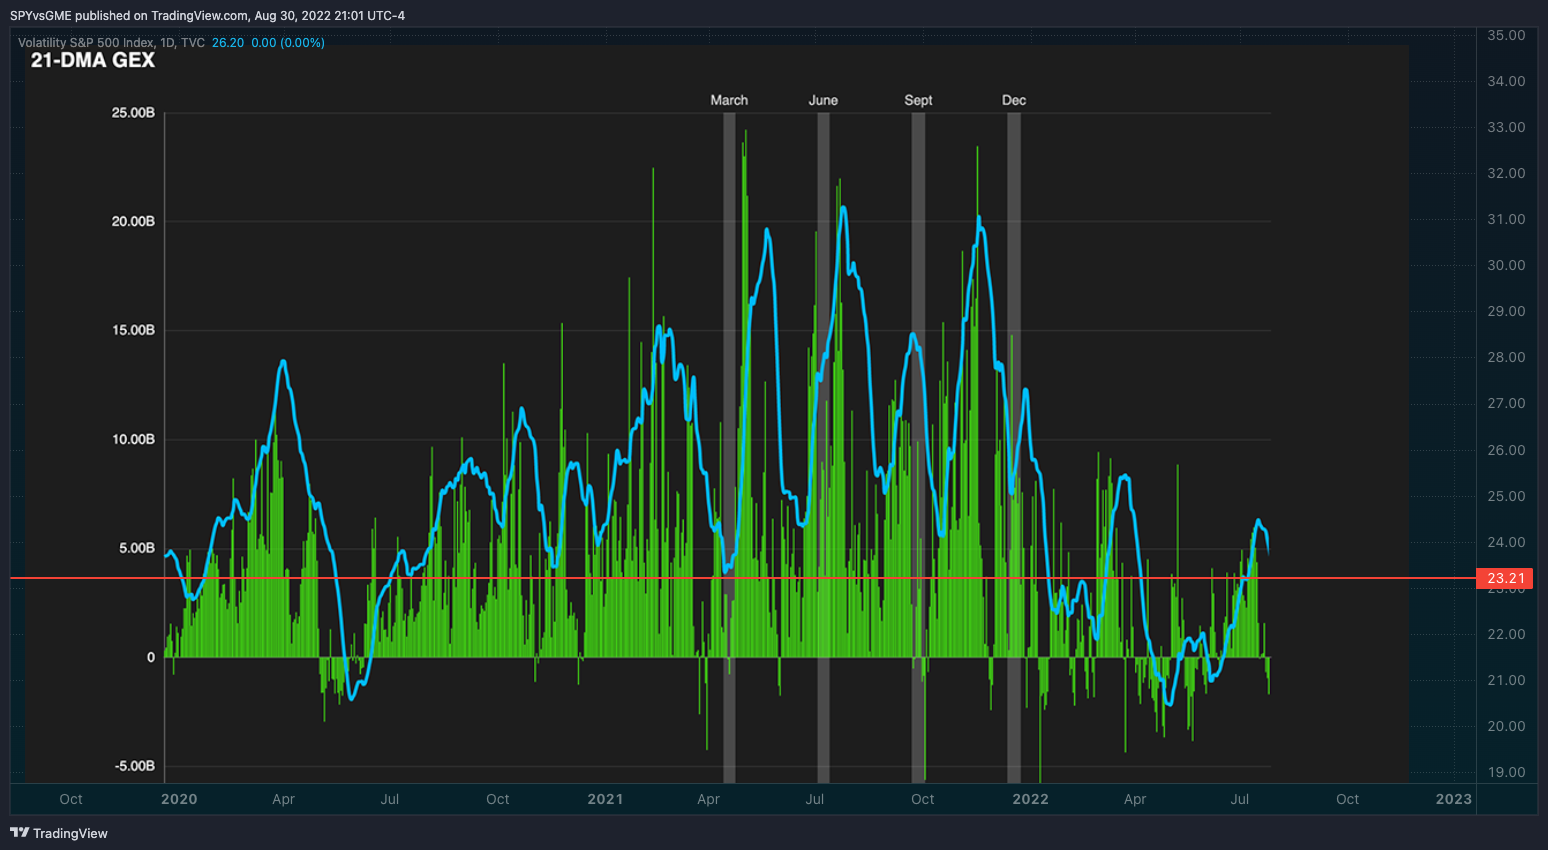This screenshot has height=850, width=1548.
Task: Click the 26.20 current value in header
Action: [x=228, y=43]
